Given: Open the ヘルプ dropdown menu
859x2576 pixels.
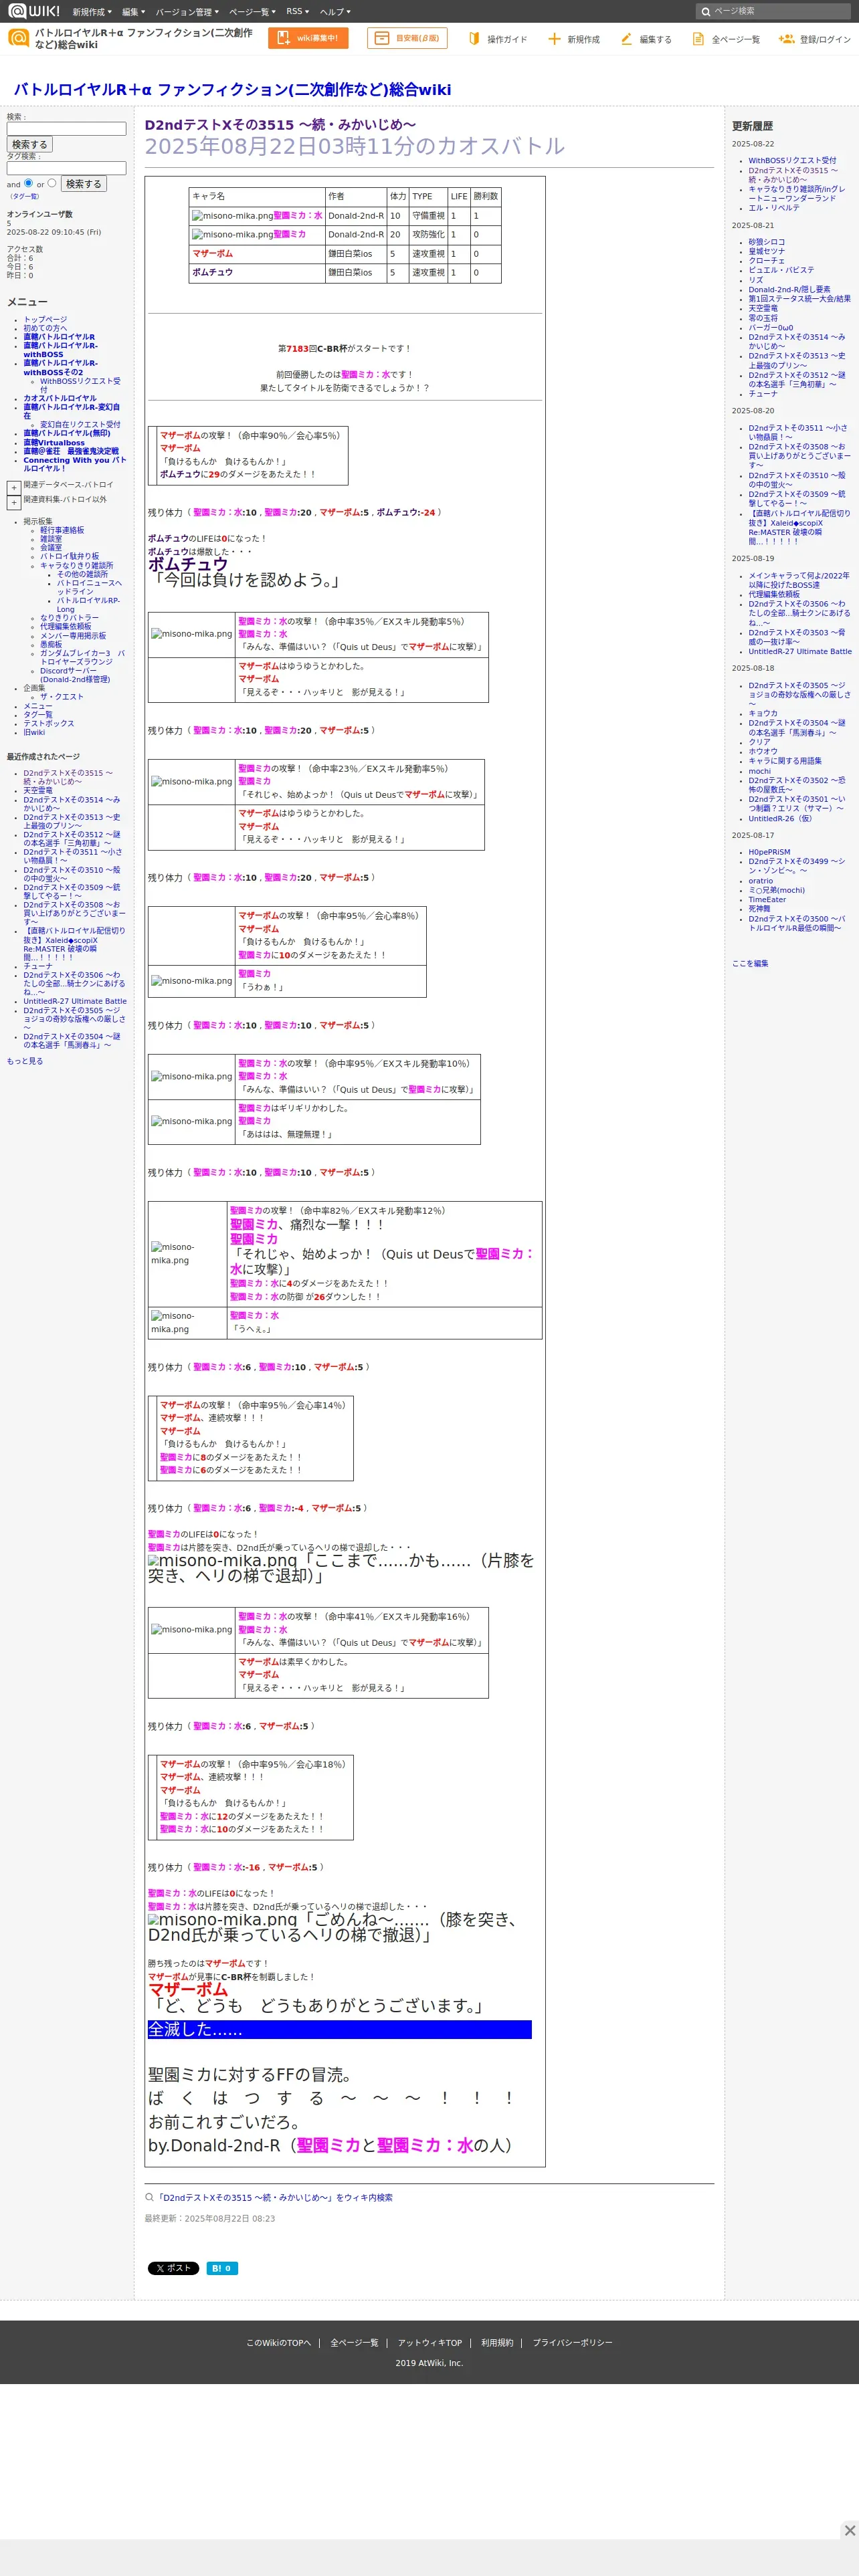Looking at the screenshot, I should [335, 12].
